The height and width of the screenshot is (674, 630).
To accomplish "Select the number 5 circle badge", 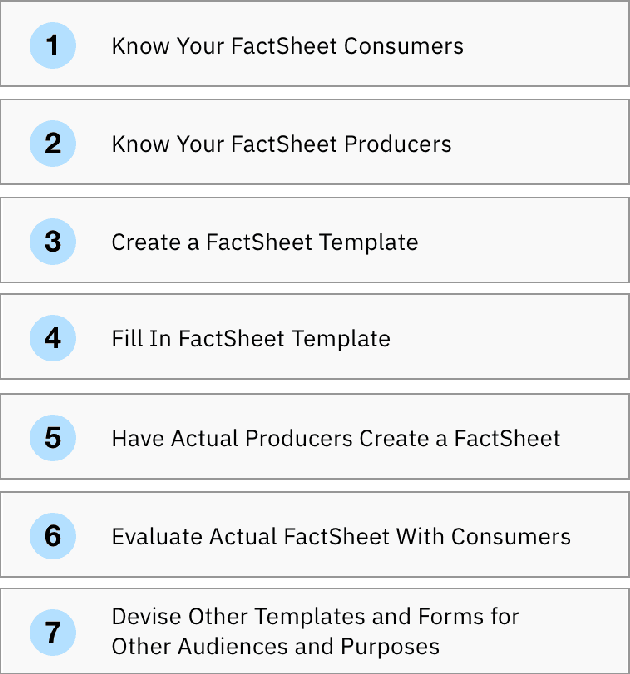I will click(x=53, y=437).
